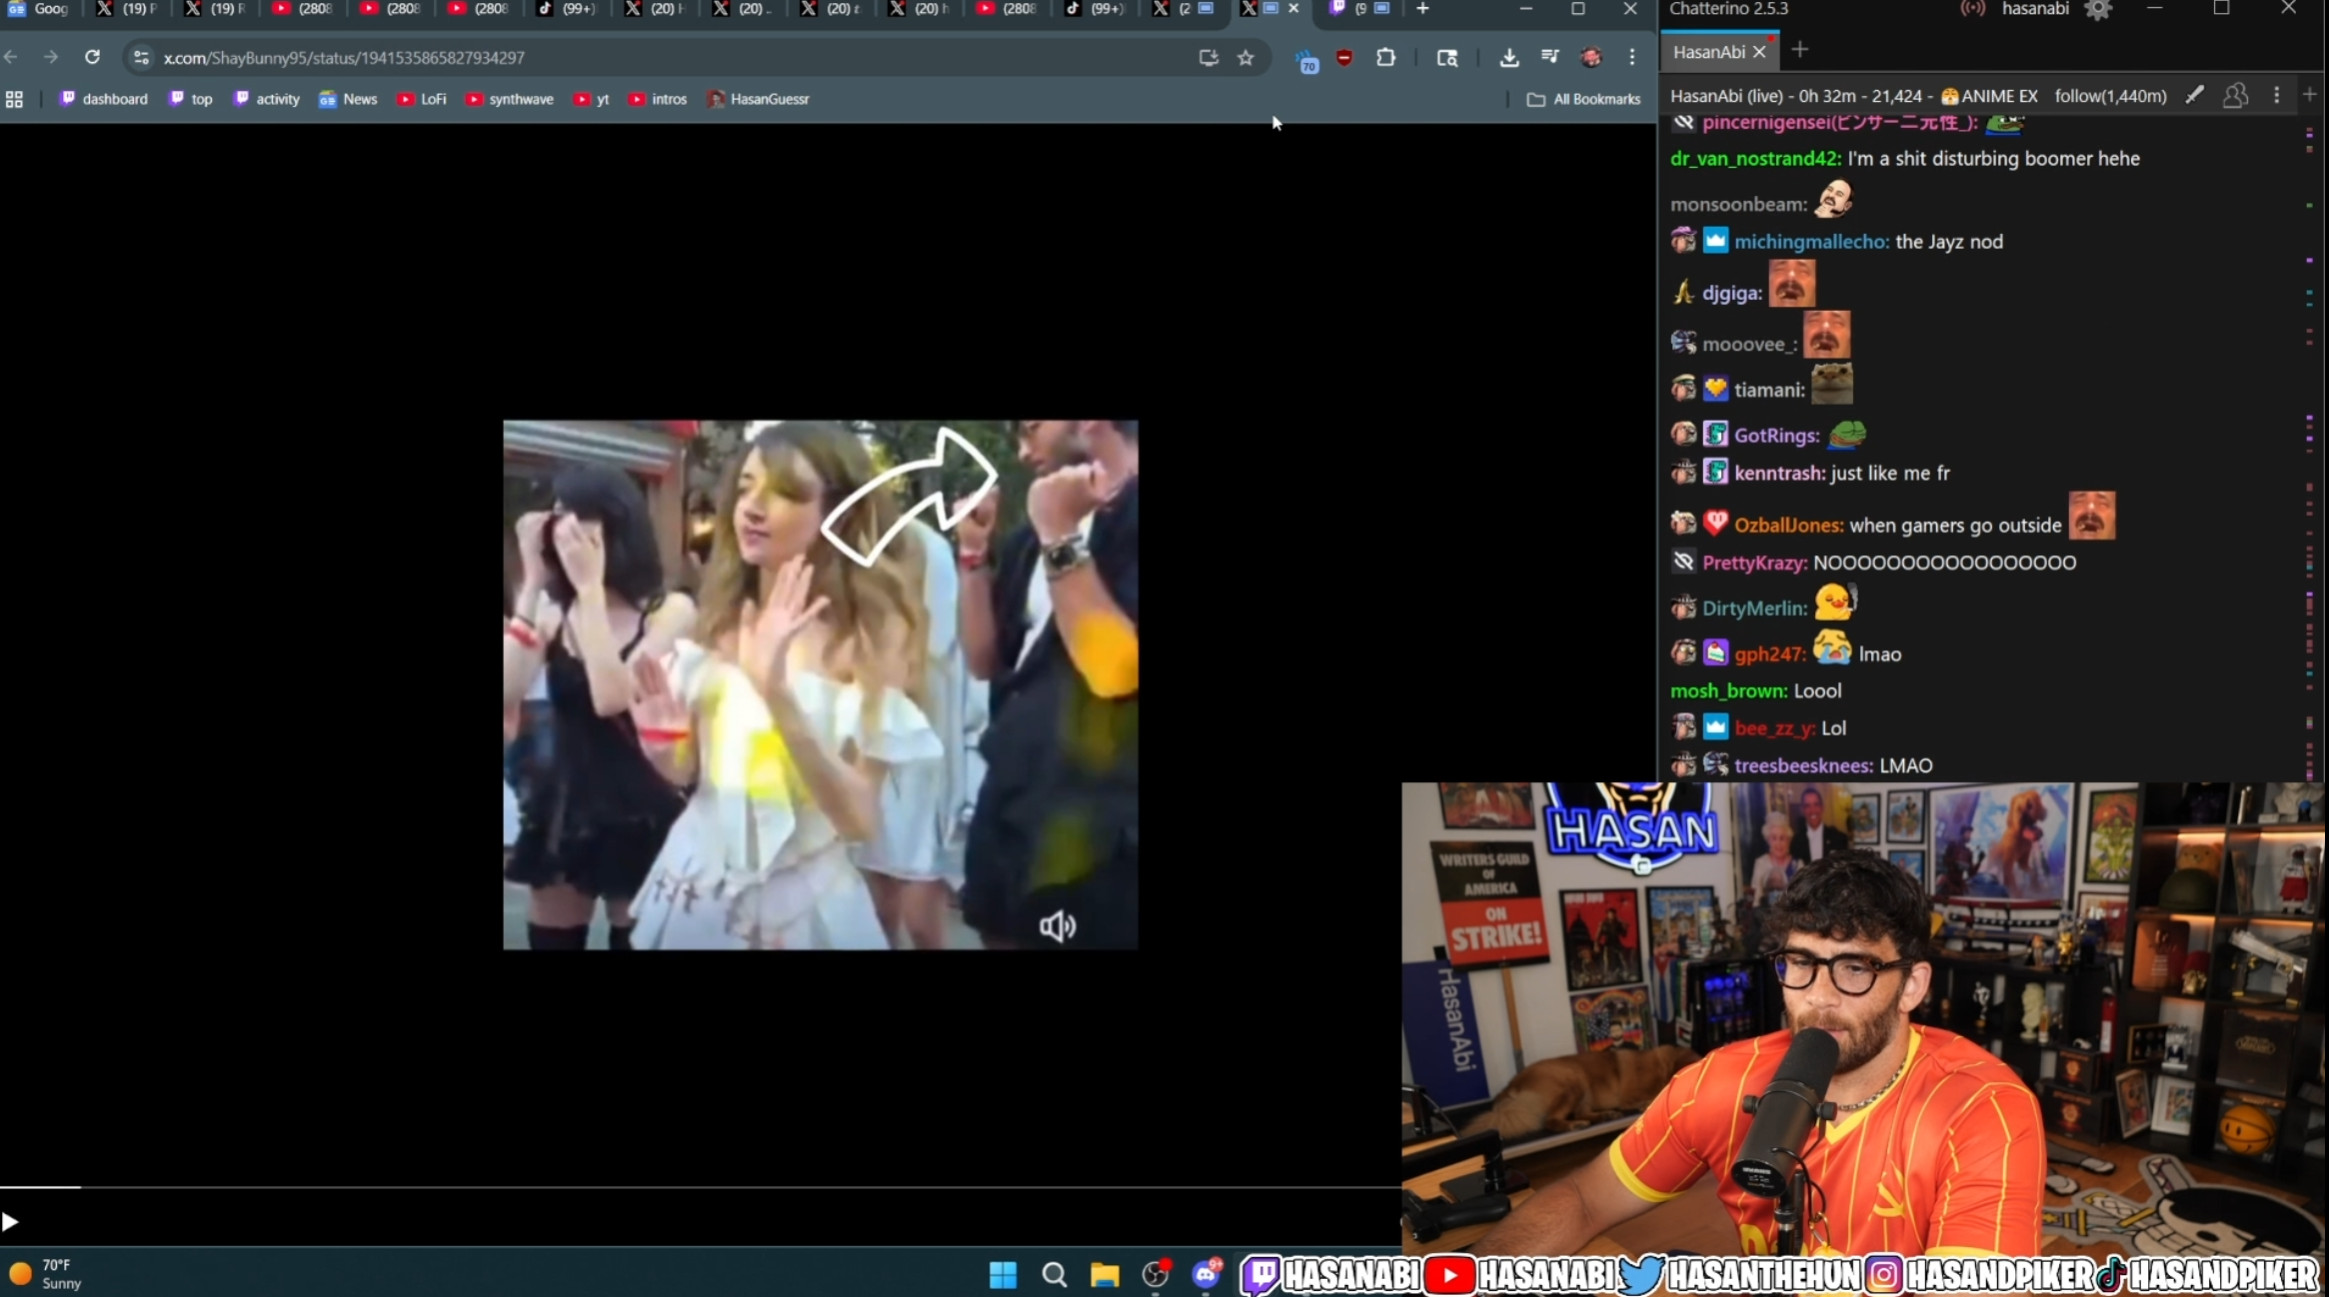Reload the x.com page

tap(92, 57)
